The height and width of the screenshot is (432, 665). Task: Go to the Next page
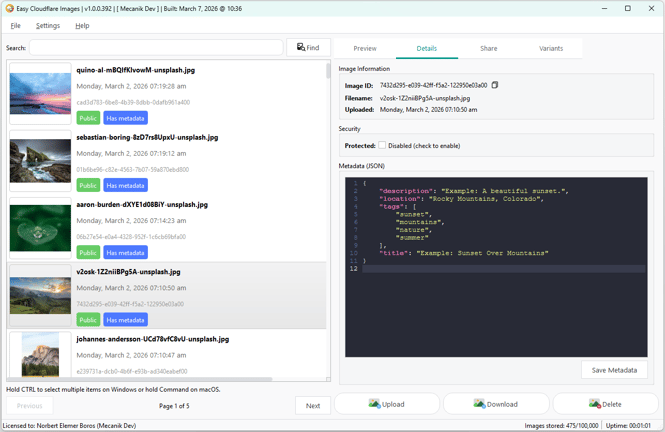coord(313,406)
